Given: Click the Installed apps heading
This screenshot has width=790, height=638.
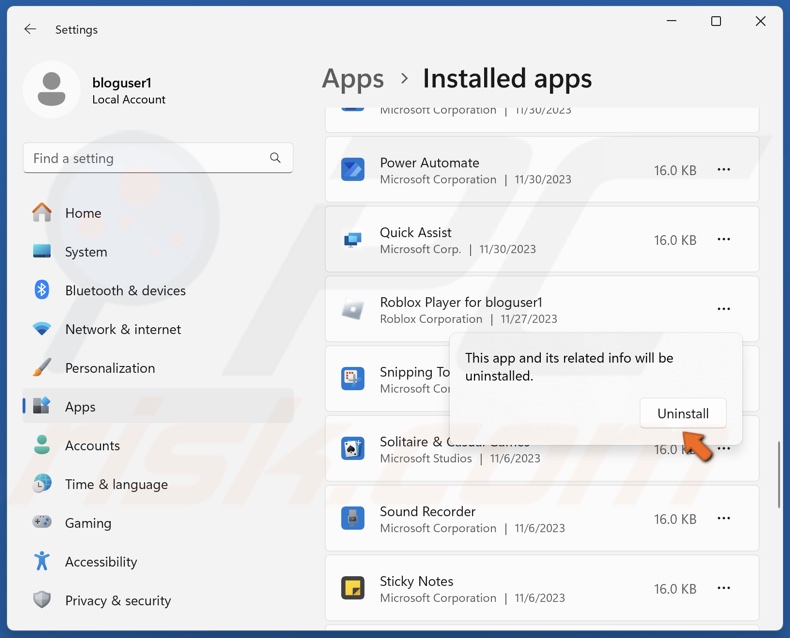Looking at the screenshot, I should (507, 79).
